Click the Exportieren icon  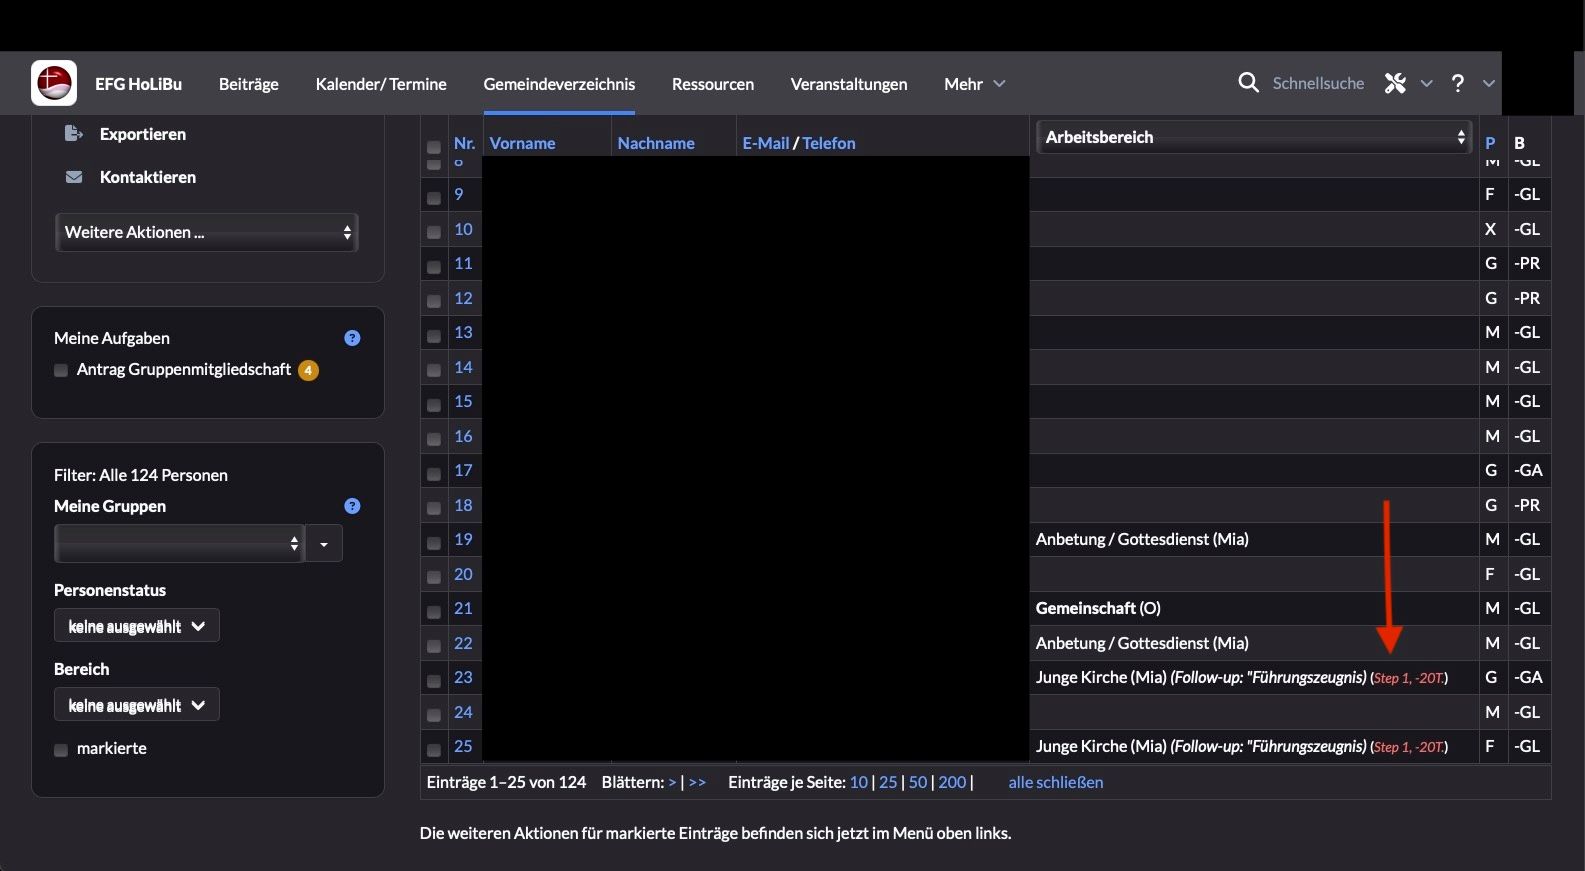[x=73, y=133]
